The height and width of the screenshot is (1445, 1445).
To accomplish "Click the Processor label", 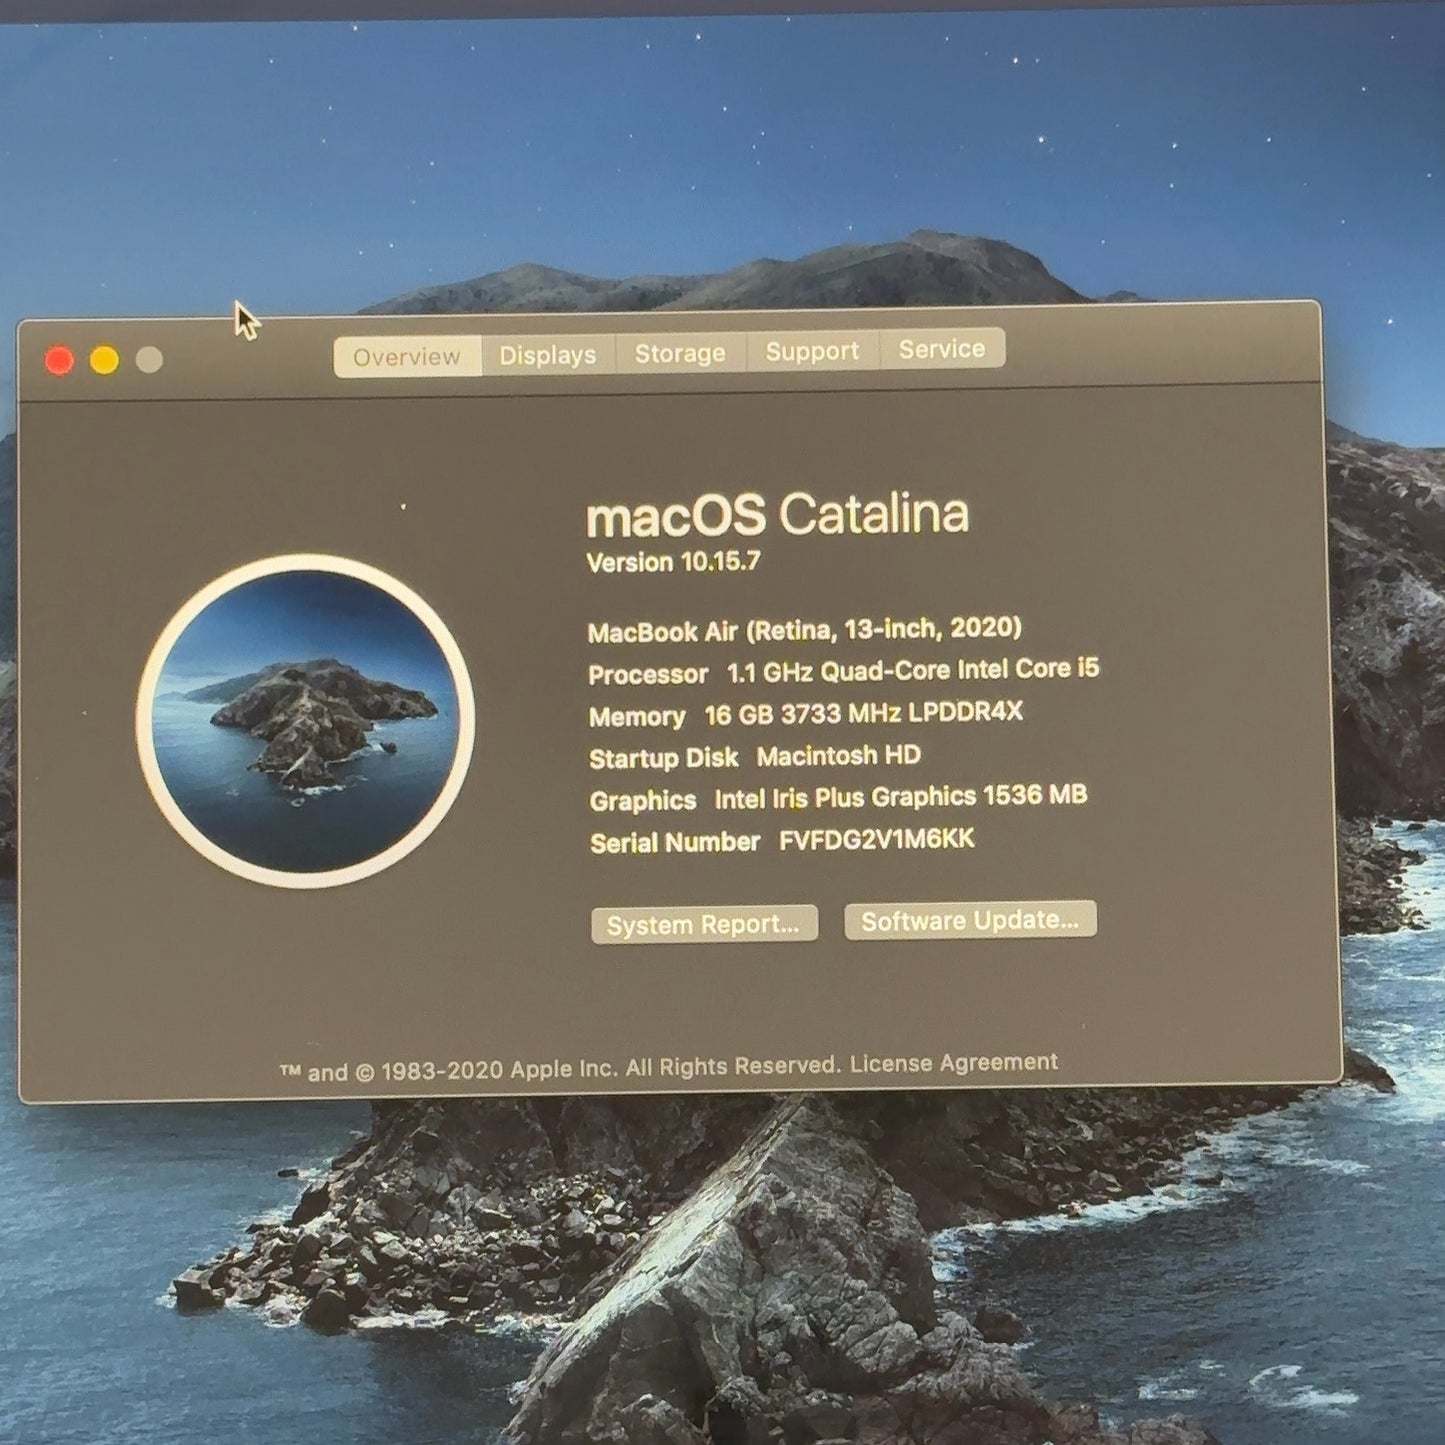I will tap(648, 675).
